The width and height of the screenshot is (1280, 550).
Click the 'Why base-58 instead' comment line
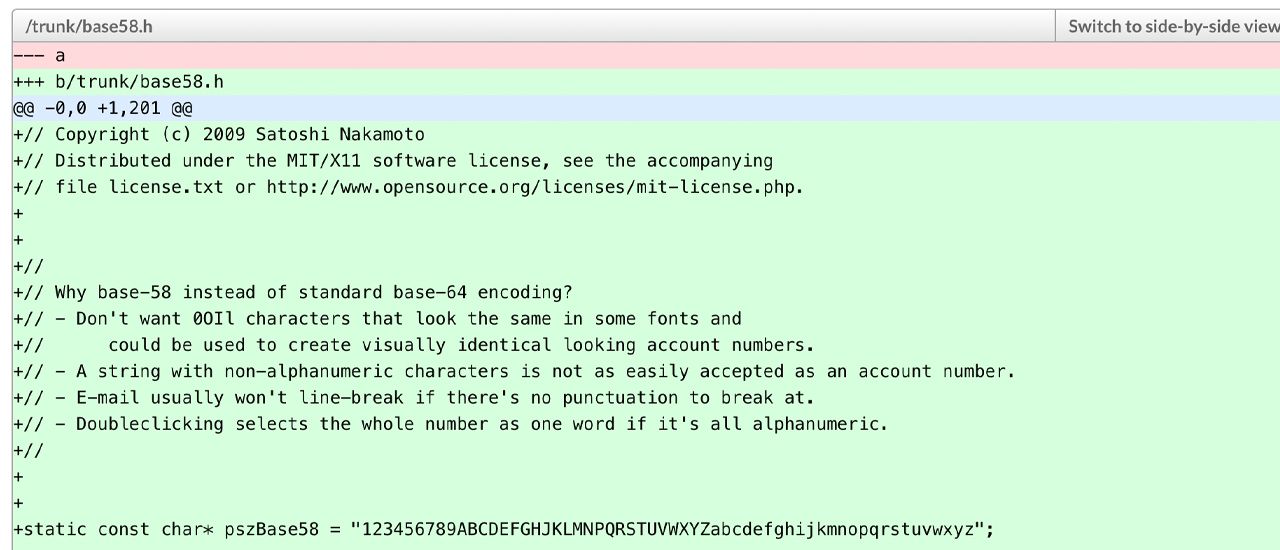click(x=313, y=293)
